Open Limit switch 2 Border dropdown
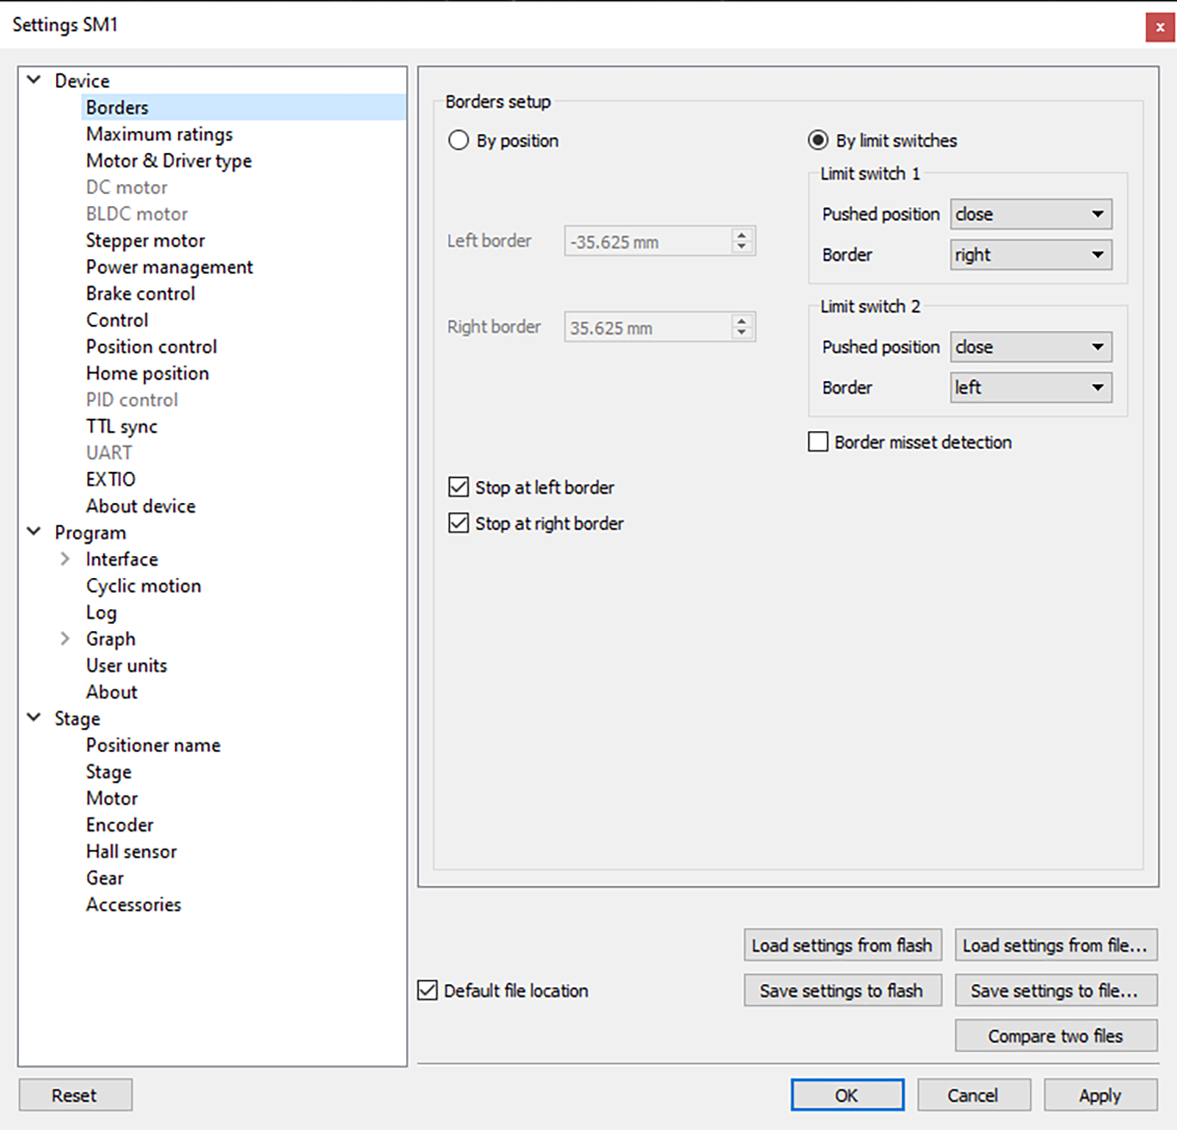Screen dimensions: 1177x1130 pos(1030,387)
